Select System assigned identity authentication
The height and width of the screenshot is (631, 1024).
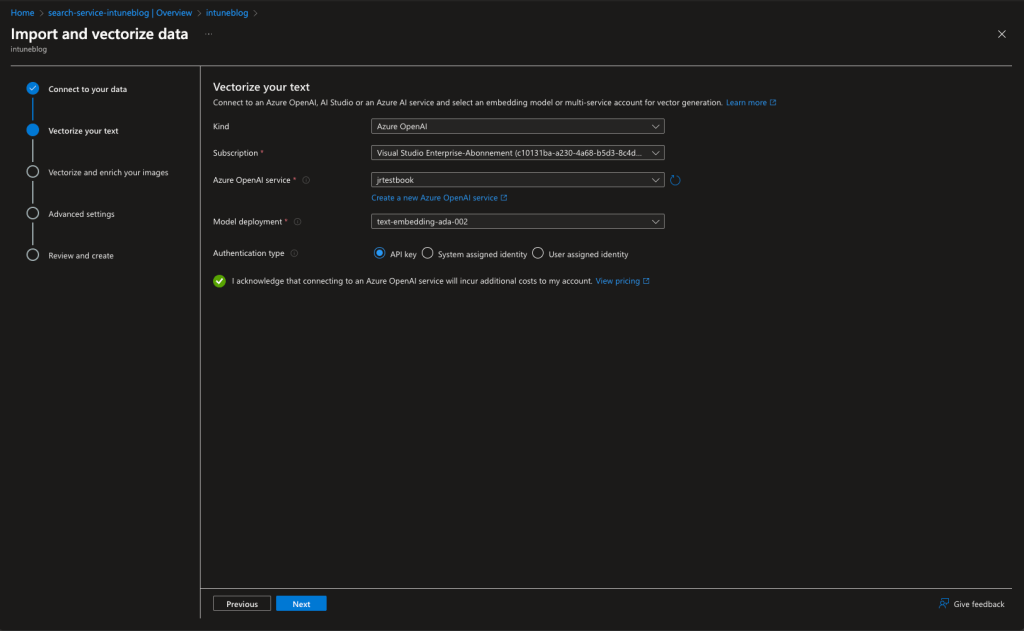[x=428, y=254]
